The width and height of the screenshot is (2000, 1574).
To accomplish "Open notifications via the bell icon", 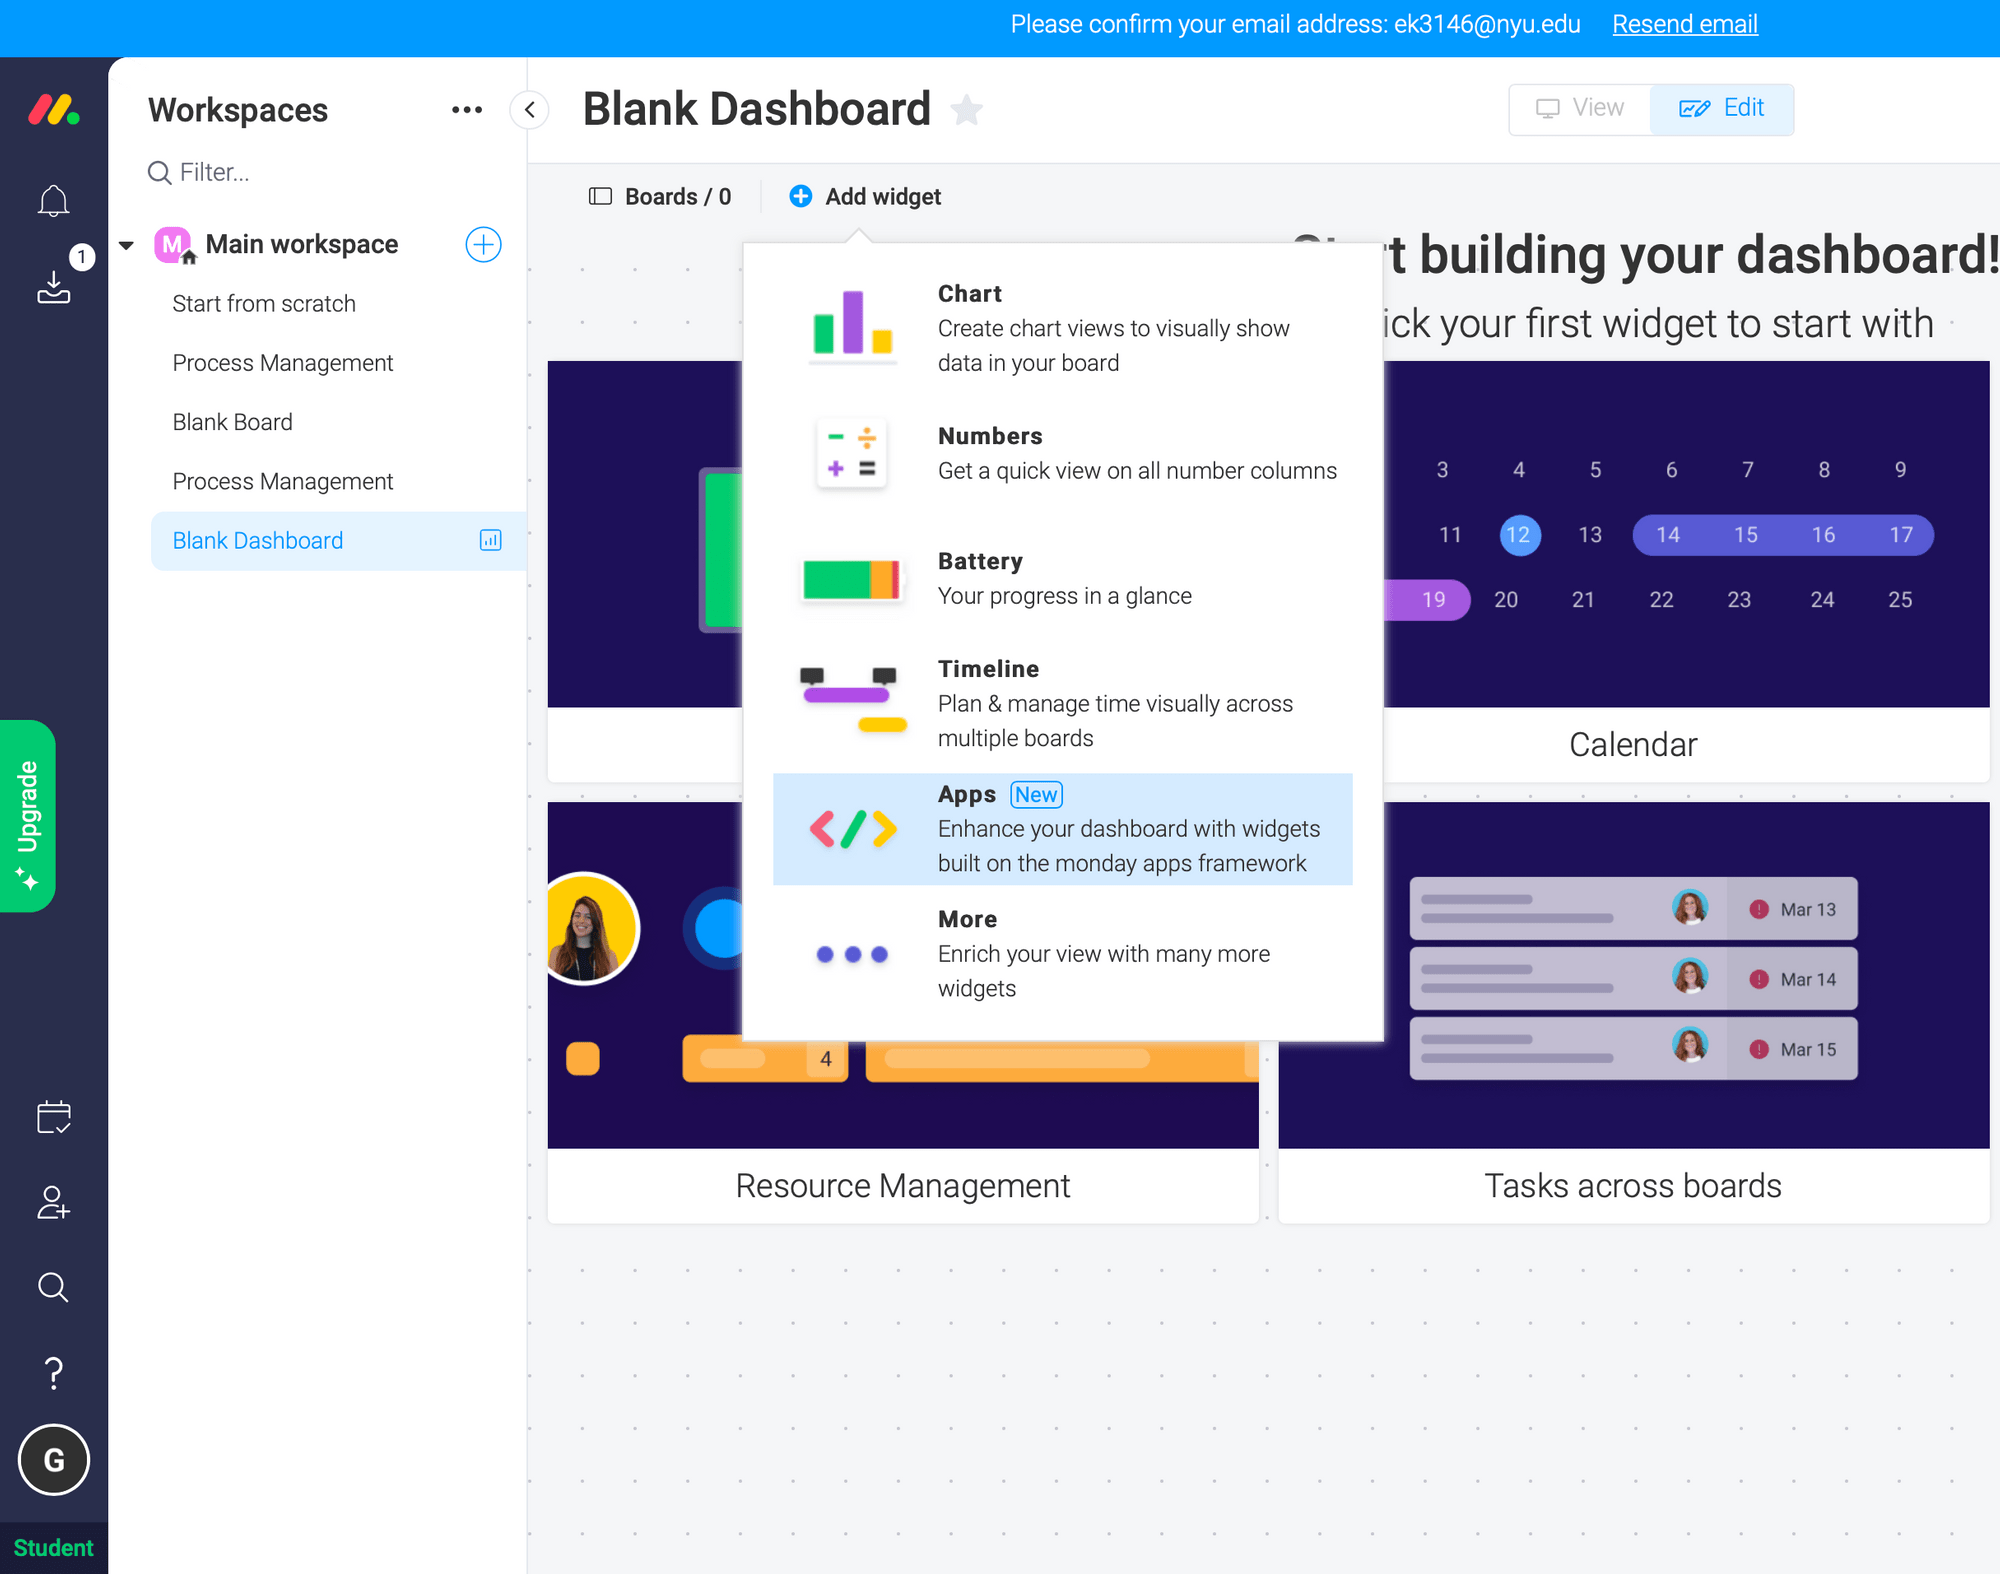I will tap(54, 199).
